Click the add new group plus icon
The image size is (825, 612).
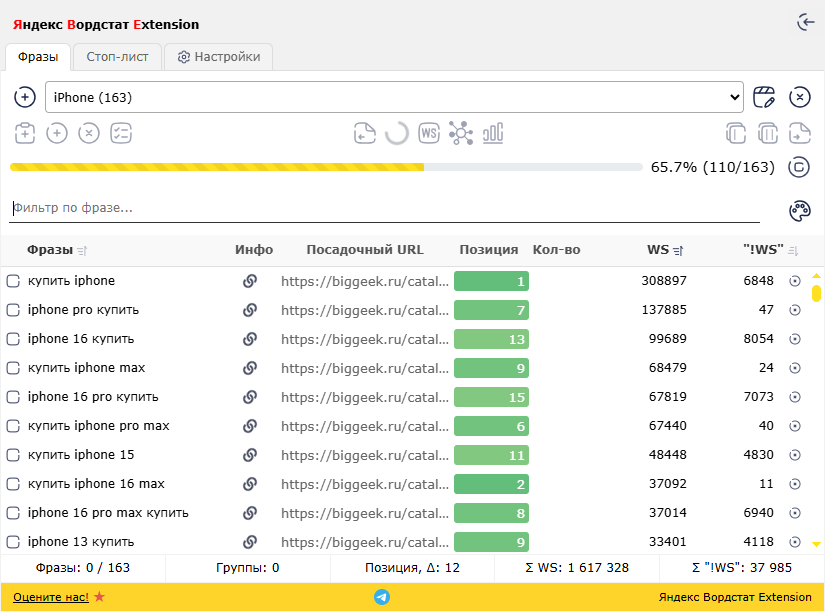click(25, 97)
